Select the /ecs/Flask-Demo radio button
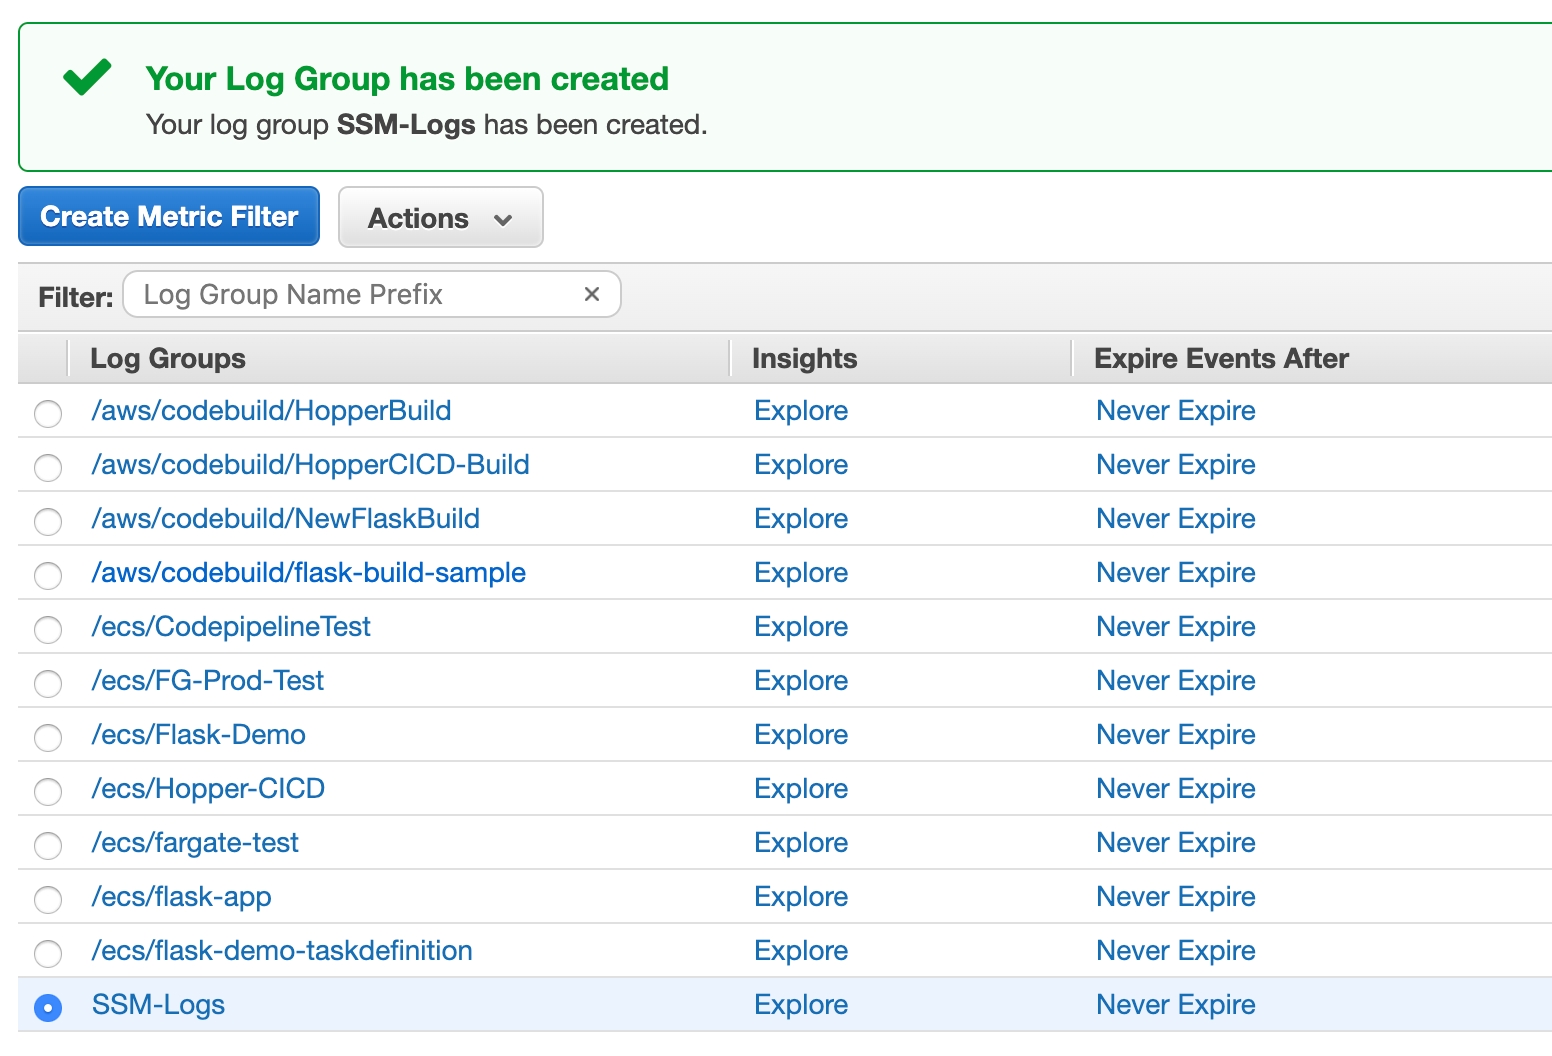Viewport: 1552px width, 1056px height. pos(48,737)
